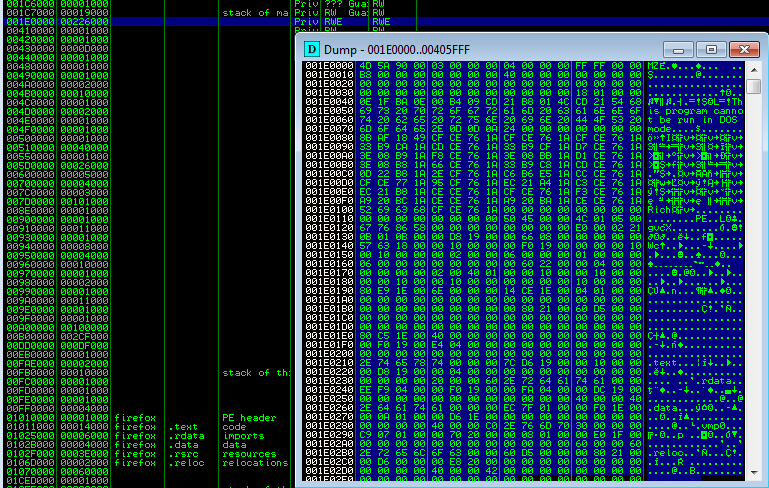Select dump row address 001E0100
The image size is (769, 488).
coord(329,210)
